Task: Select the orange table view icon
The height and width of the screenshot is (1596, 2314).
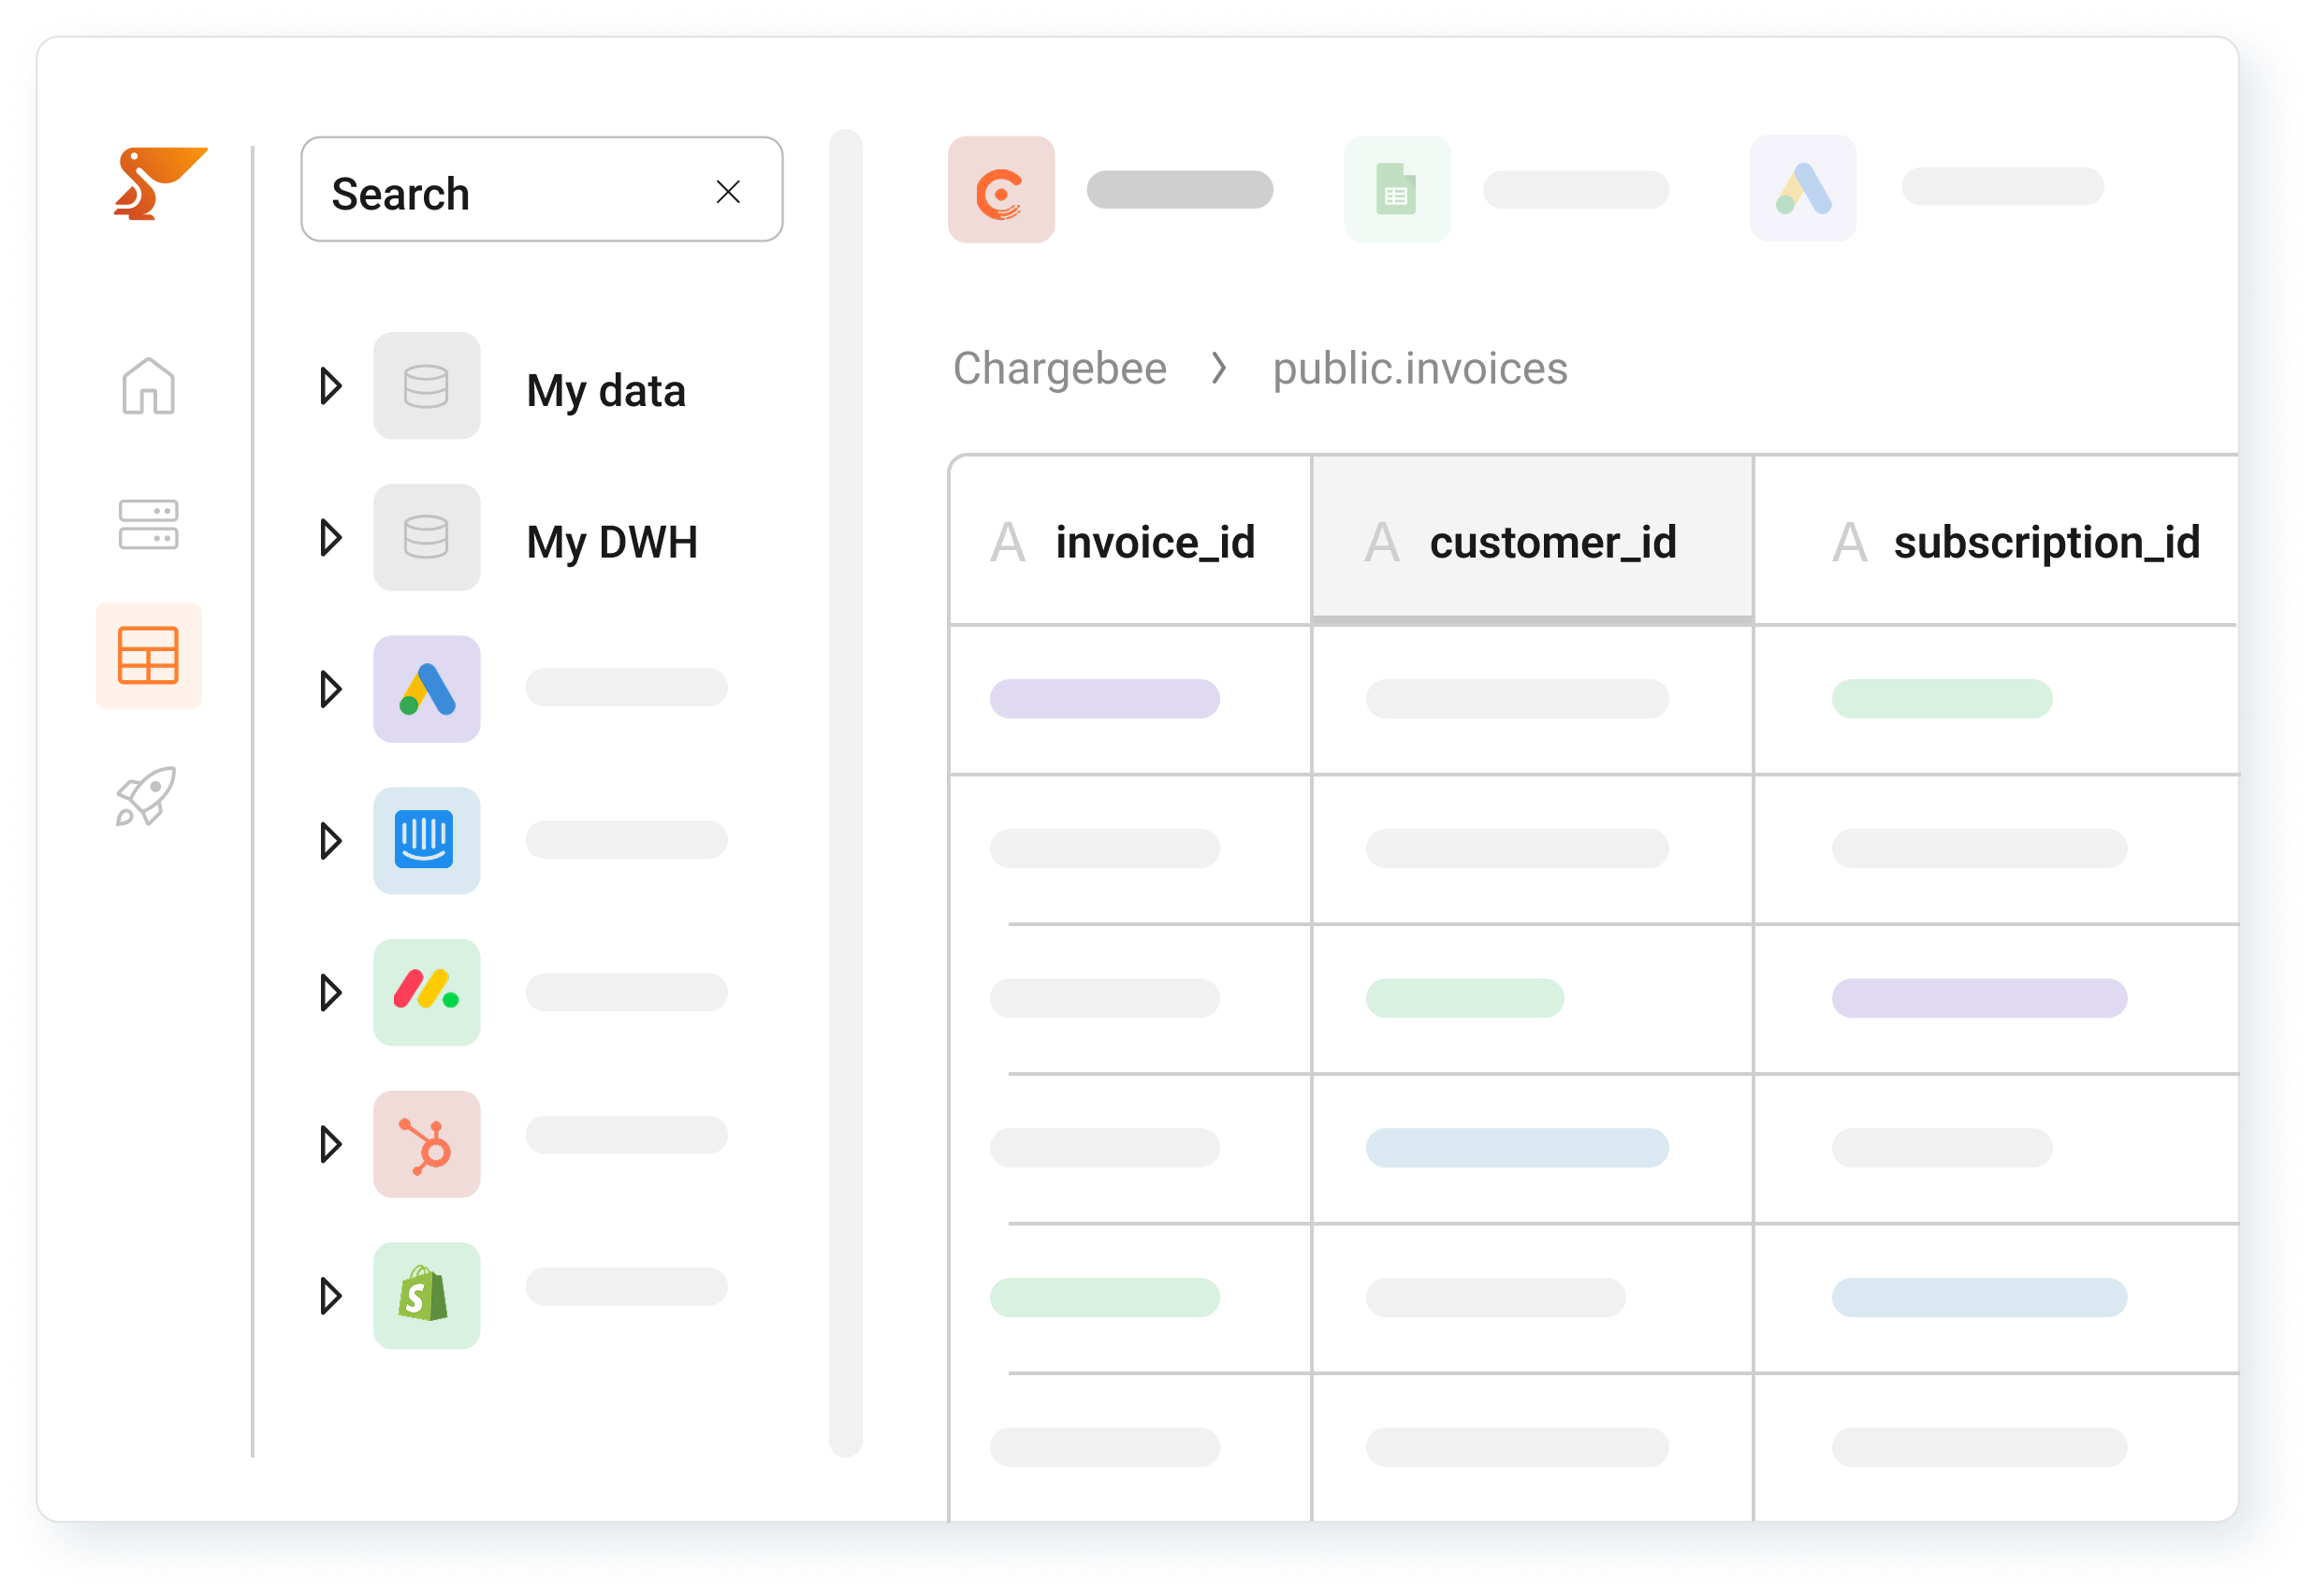Action: coord(148,656)
